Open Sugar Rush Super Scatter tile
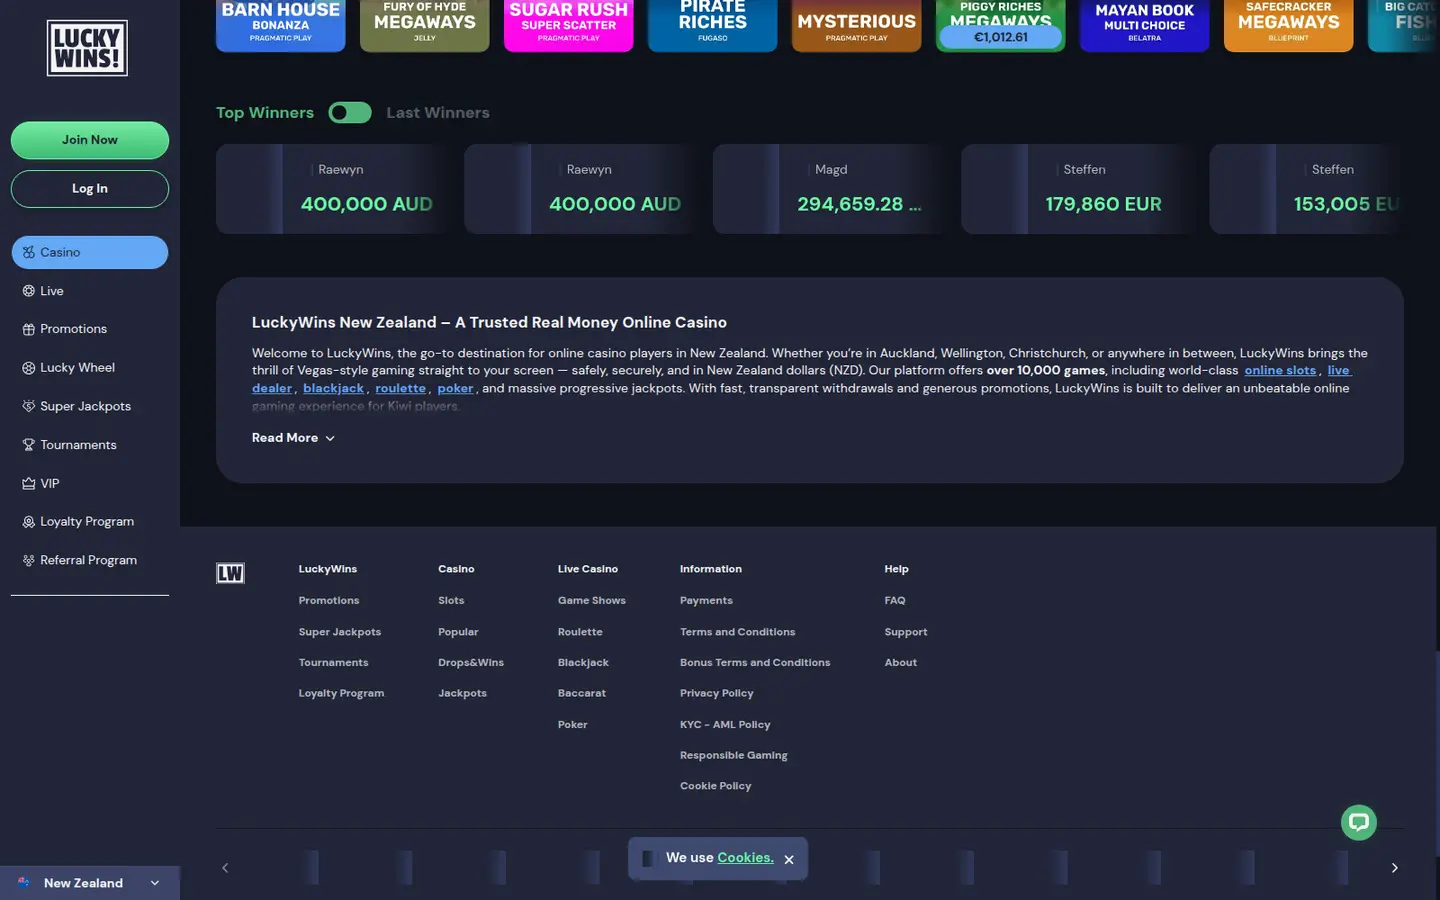The height and width of the screenshot is (900, 1440). tap(569, 25)
